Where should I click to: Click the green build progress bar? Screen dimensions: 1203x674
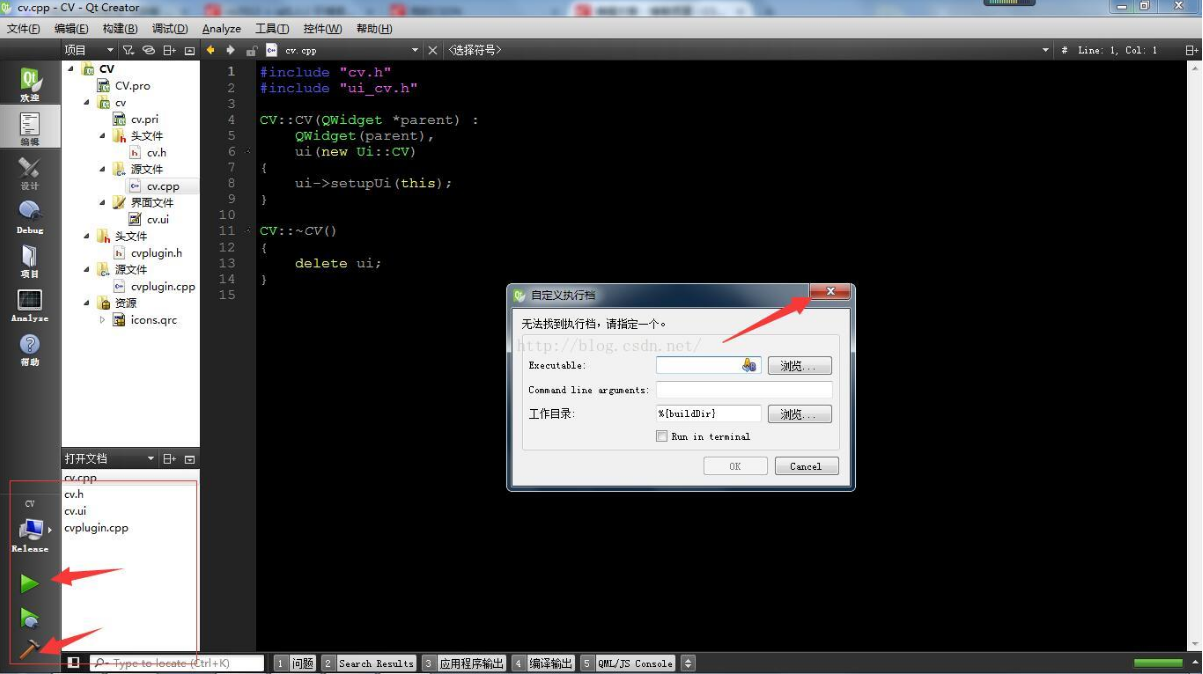click(x=1158, y=663)
